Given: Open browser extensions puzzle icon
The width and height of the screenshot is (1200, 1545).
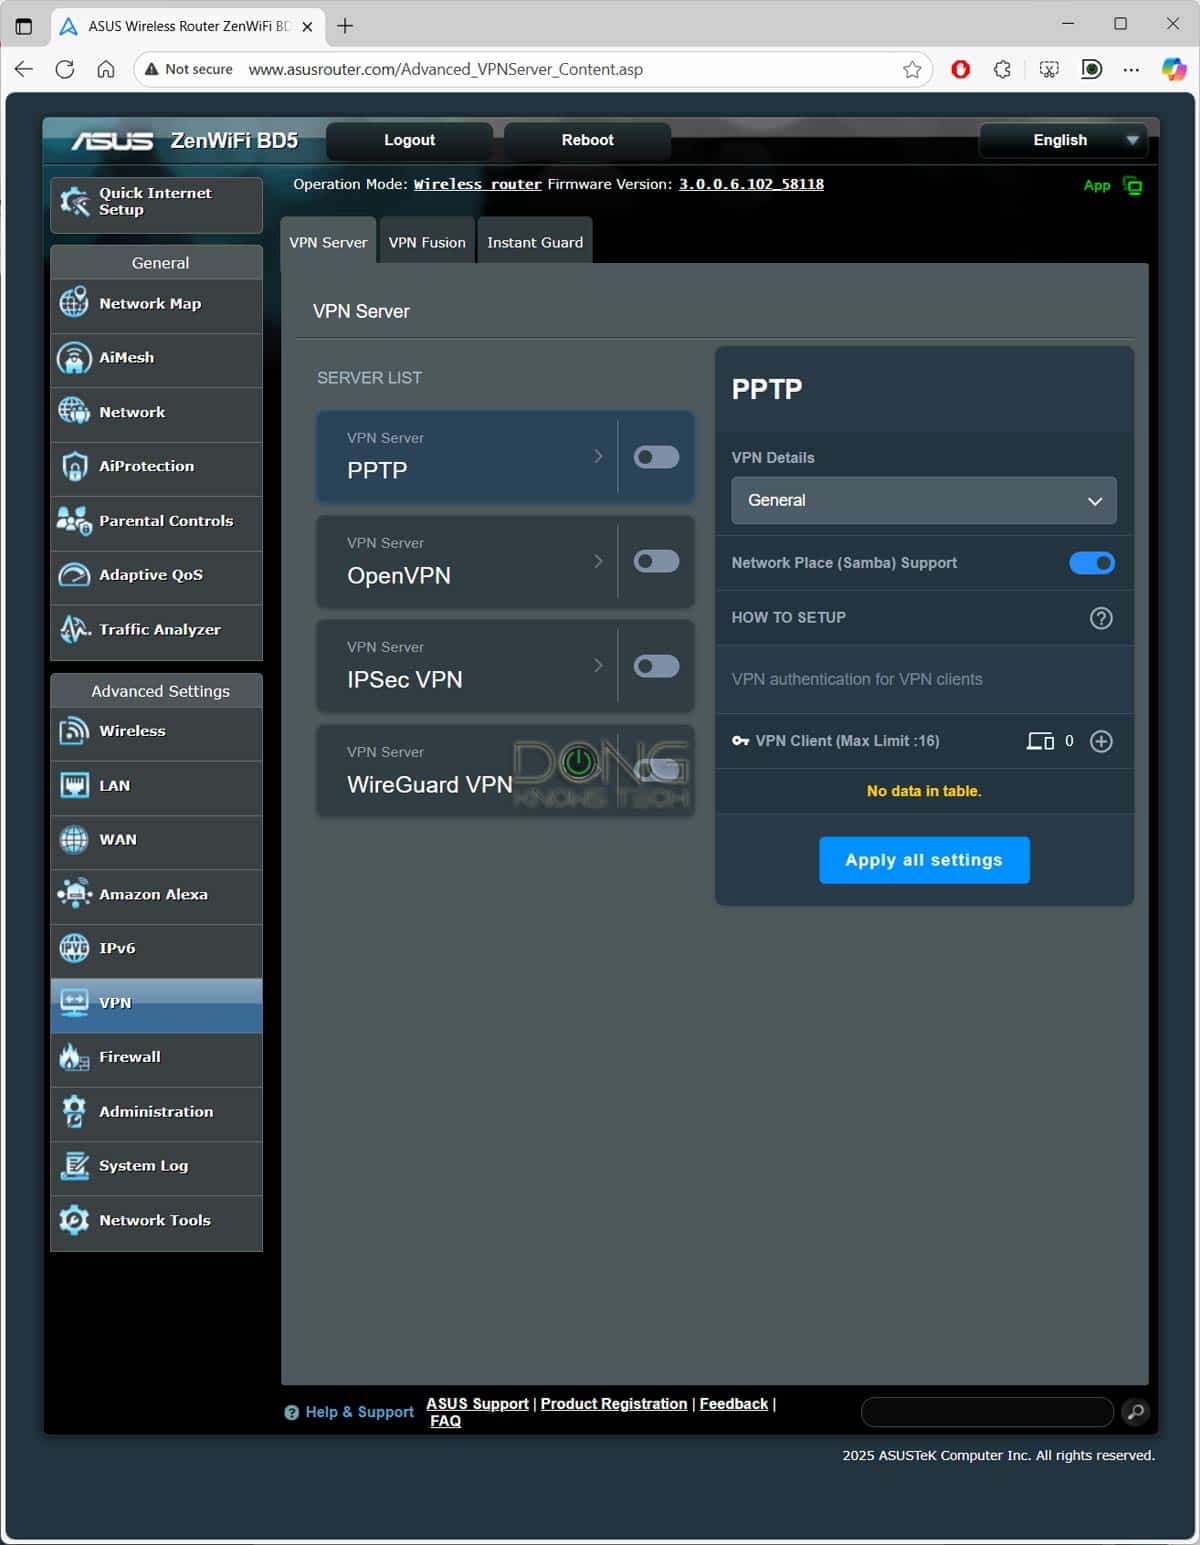Looking at the screenshot, I should coord(1003,69).
